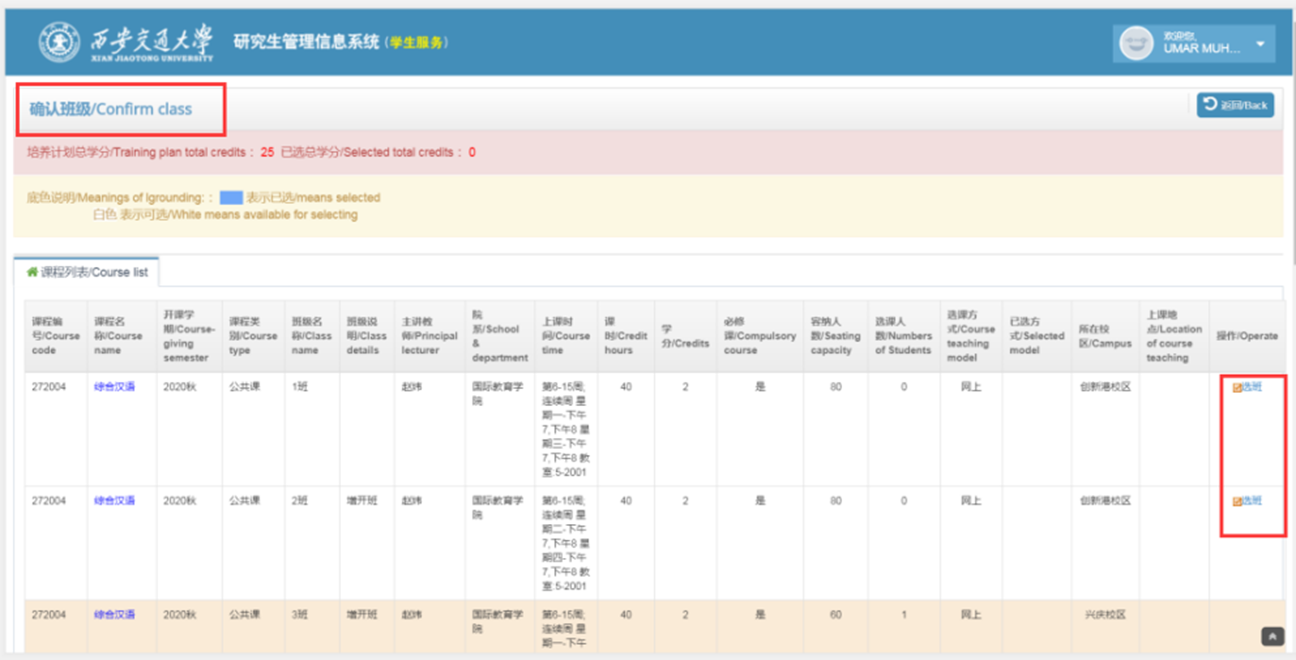Image resolution: width=1296 pixels, height=660 pixels.
Task: Click the 确认班级/Confirm class heading
Action: (110, 109)
